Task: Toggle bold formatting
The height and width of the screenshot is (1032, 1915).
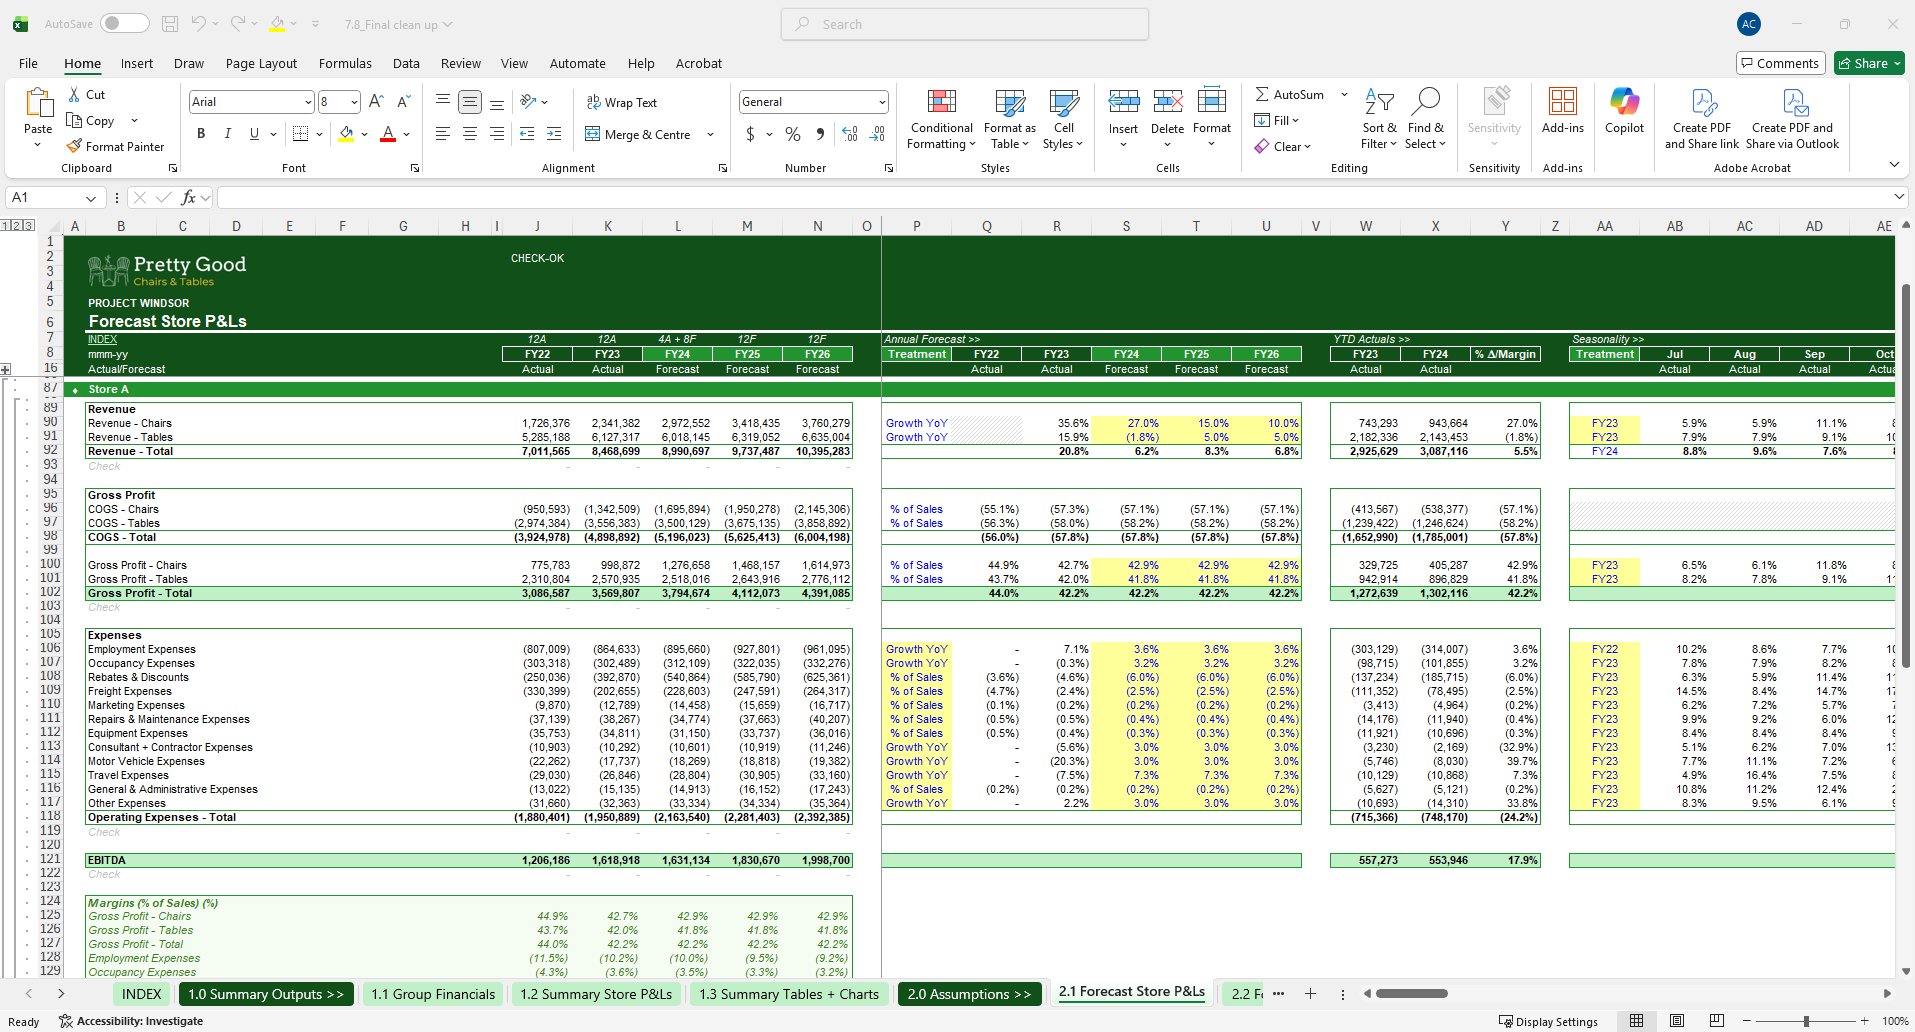Action: (x=201, y=134)
